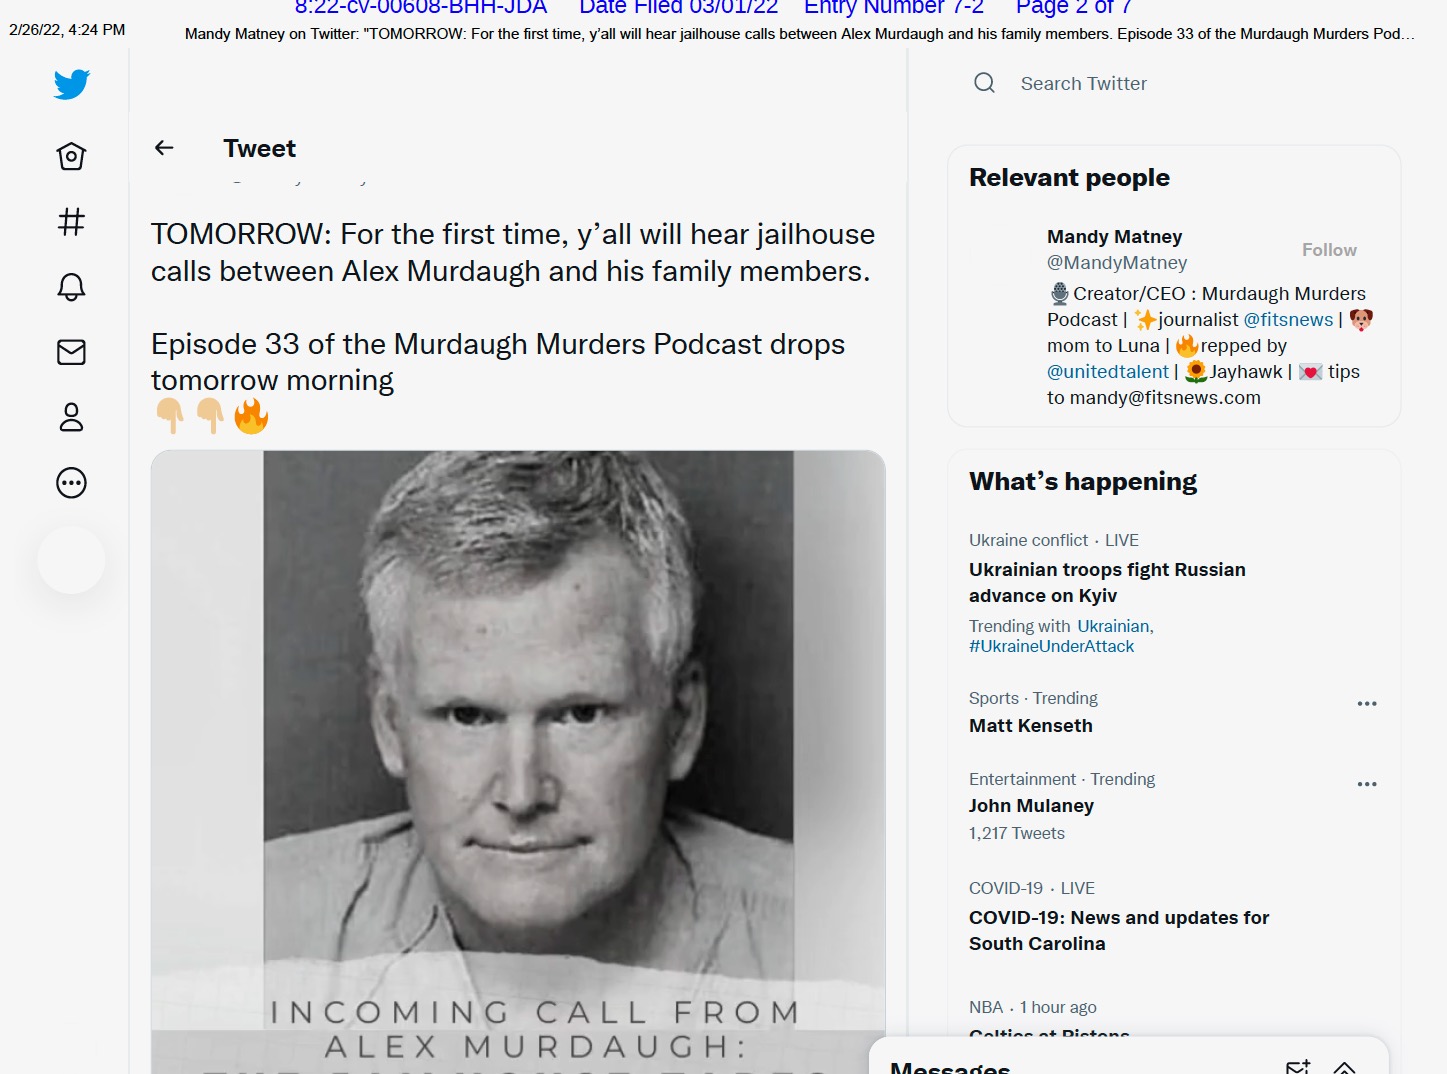Open more options for John Mulaney trend
The height and width of the screenshot is (1074, 1447).
[x=1366, y=785]
